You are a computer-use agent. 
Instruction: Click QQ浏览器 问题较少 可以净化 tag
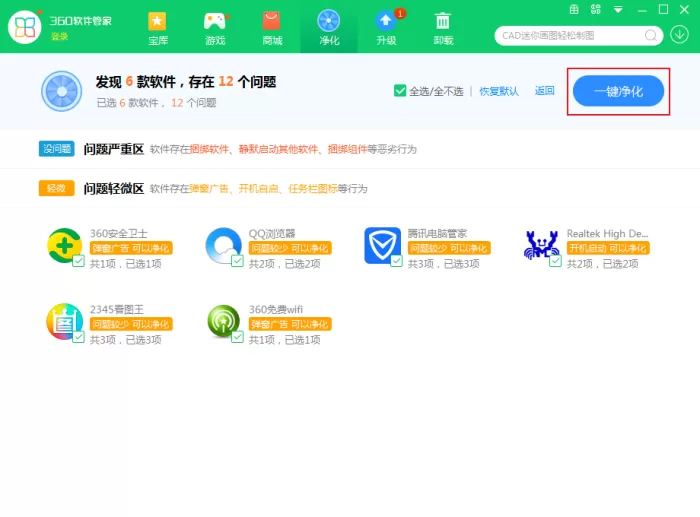pos(290,248)
